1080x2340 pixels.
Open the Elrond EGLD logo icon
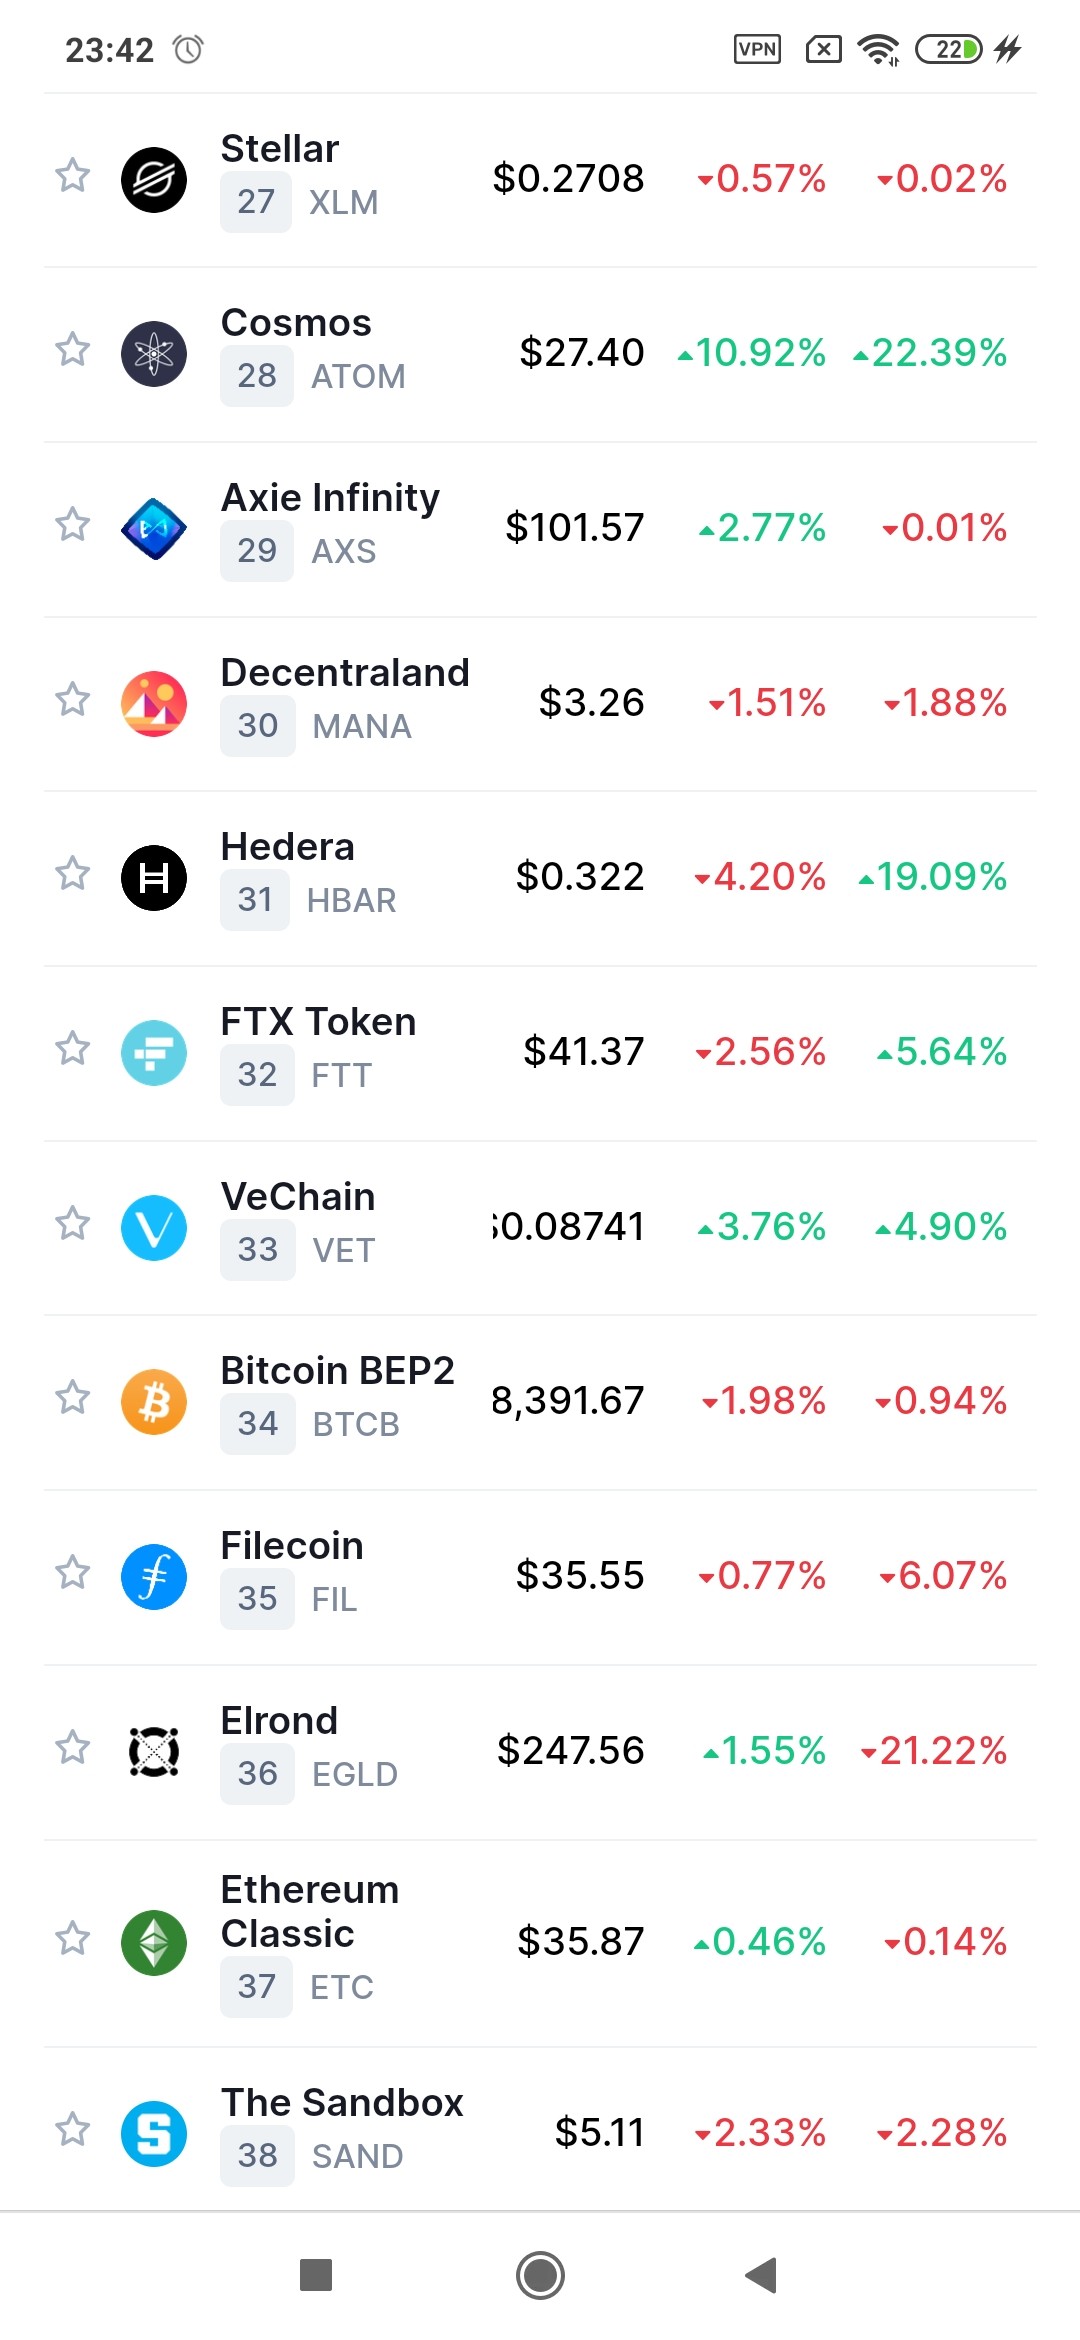[154, 1752]
